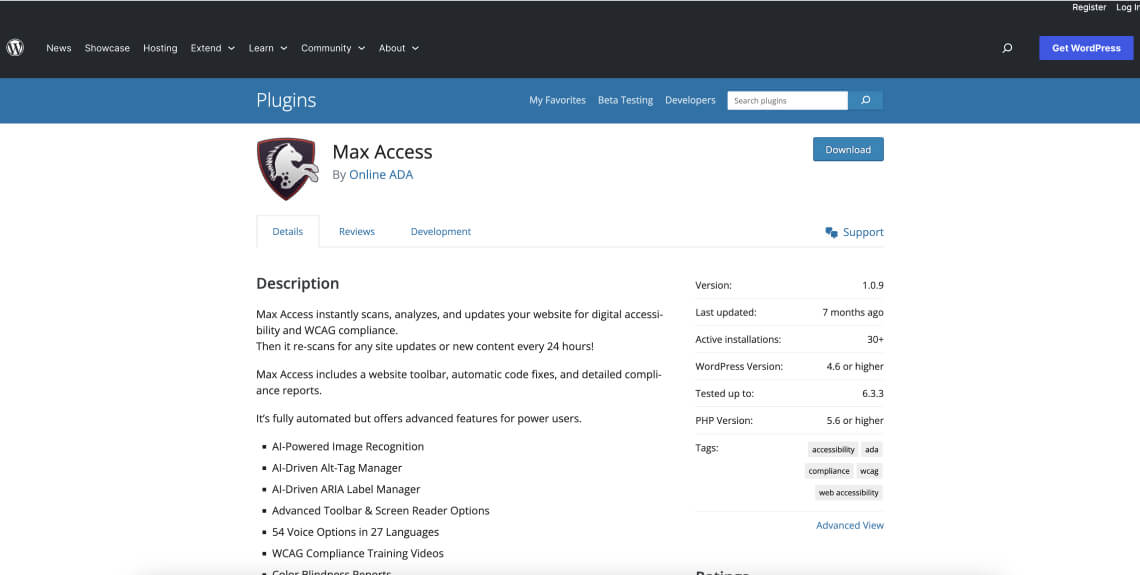
Task: Click the Get WordPress button
Action: pos(1086,48)
